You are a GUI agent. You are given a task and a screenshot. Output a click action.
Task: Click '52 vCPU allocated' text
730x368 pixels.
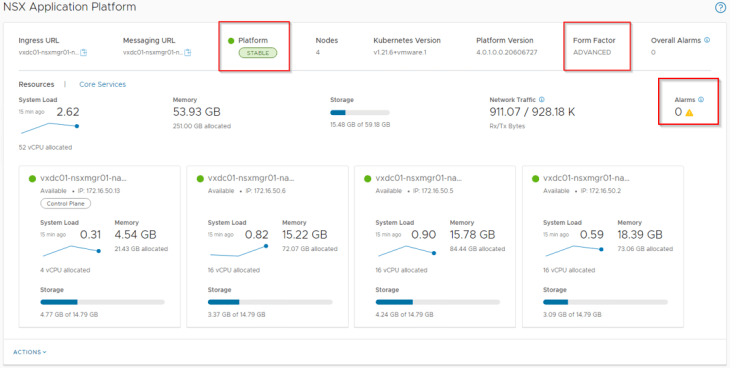pos(45,147)
